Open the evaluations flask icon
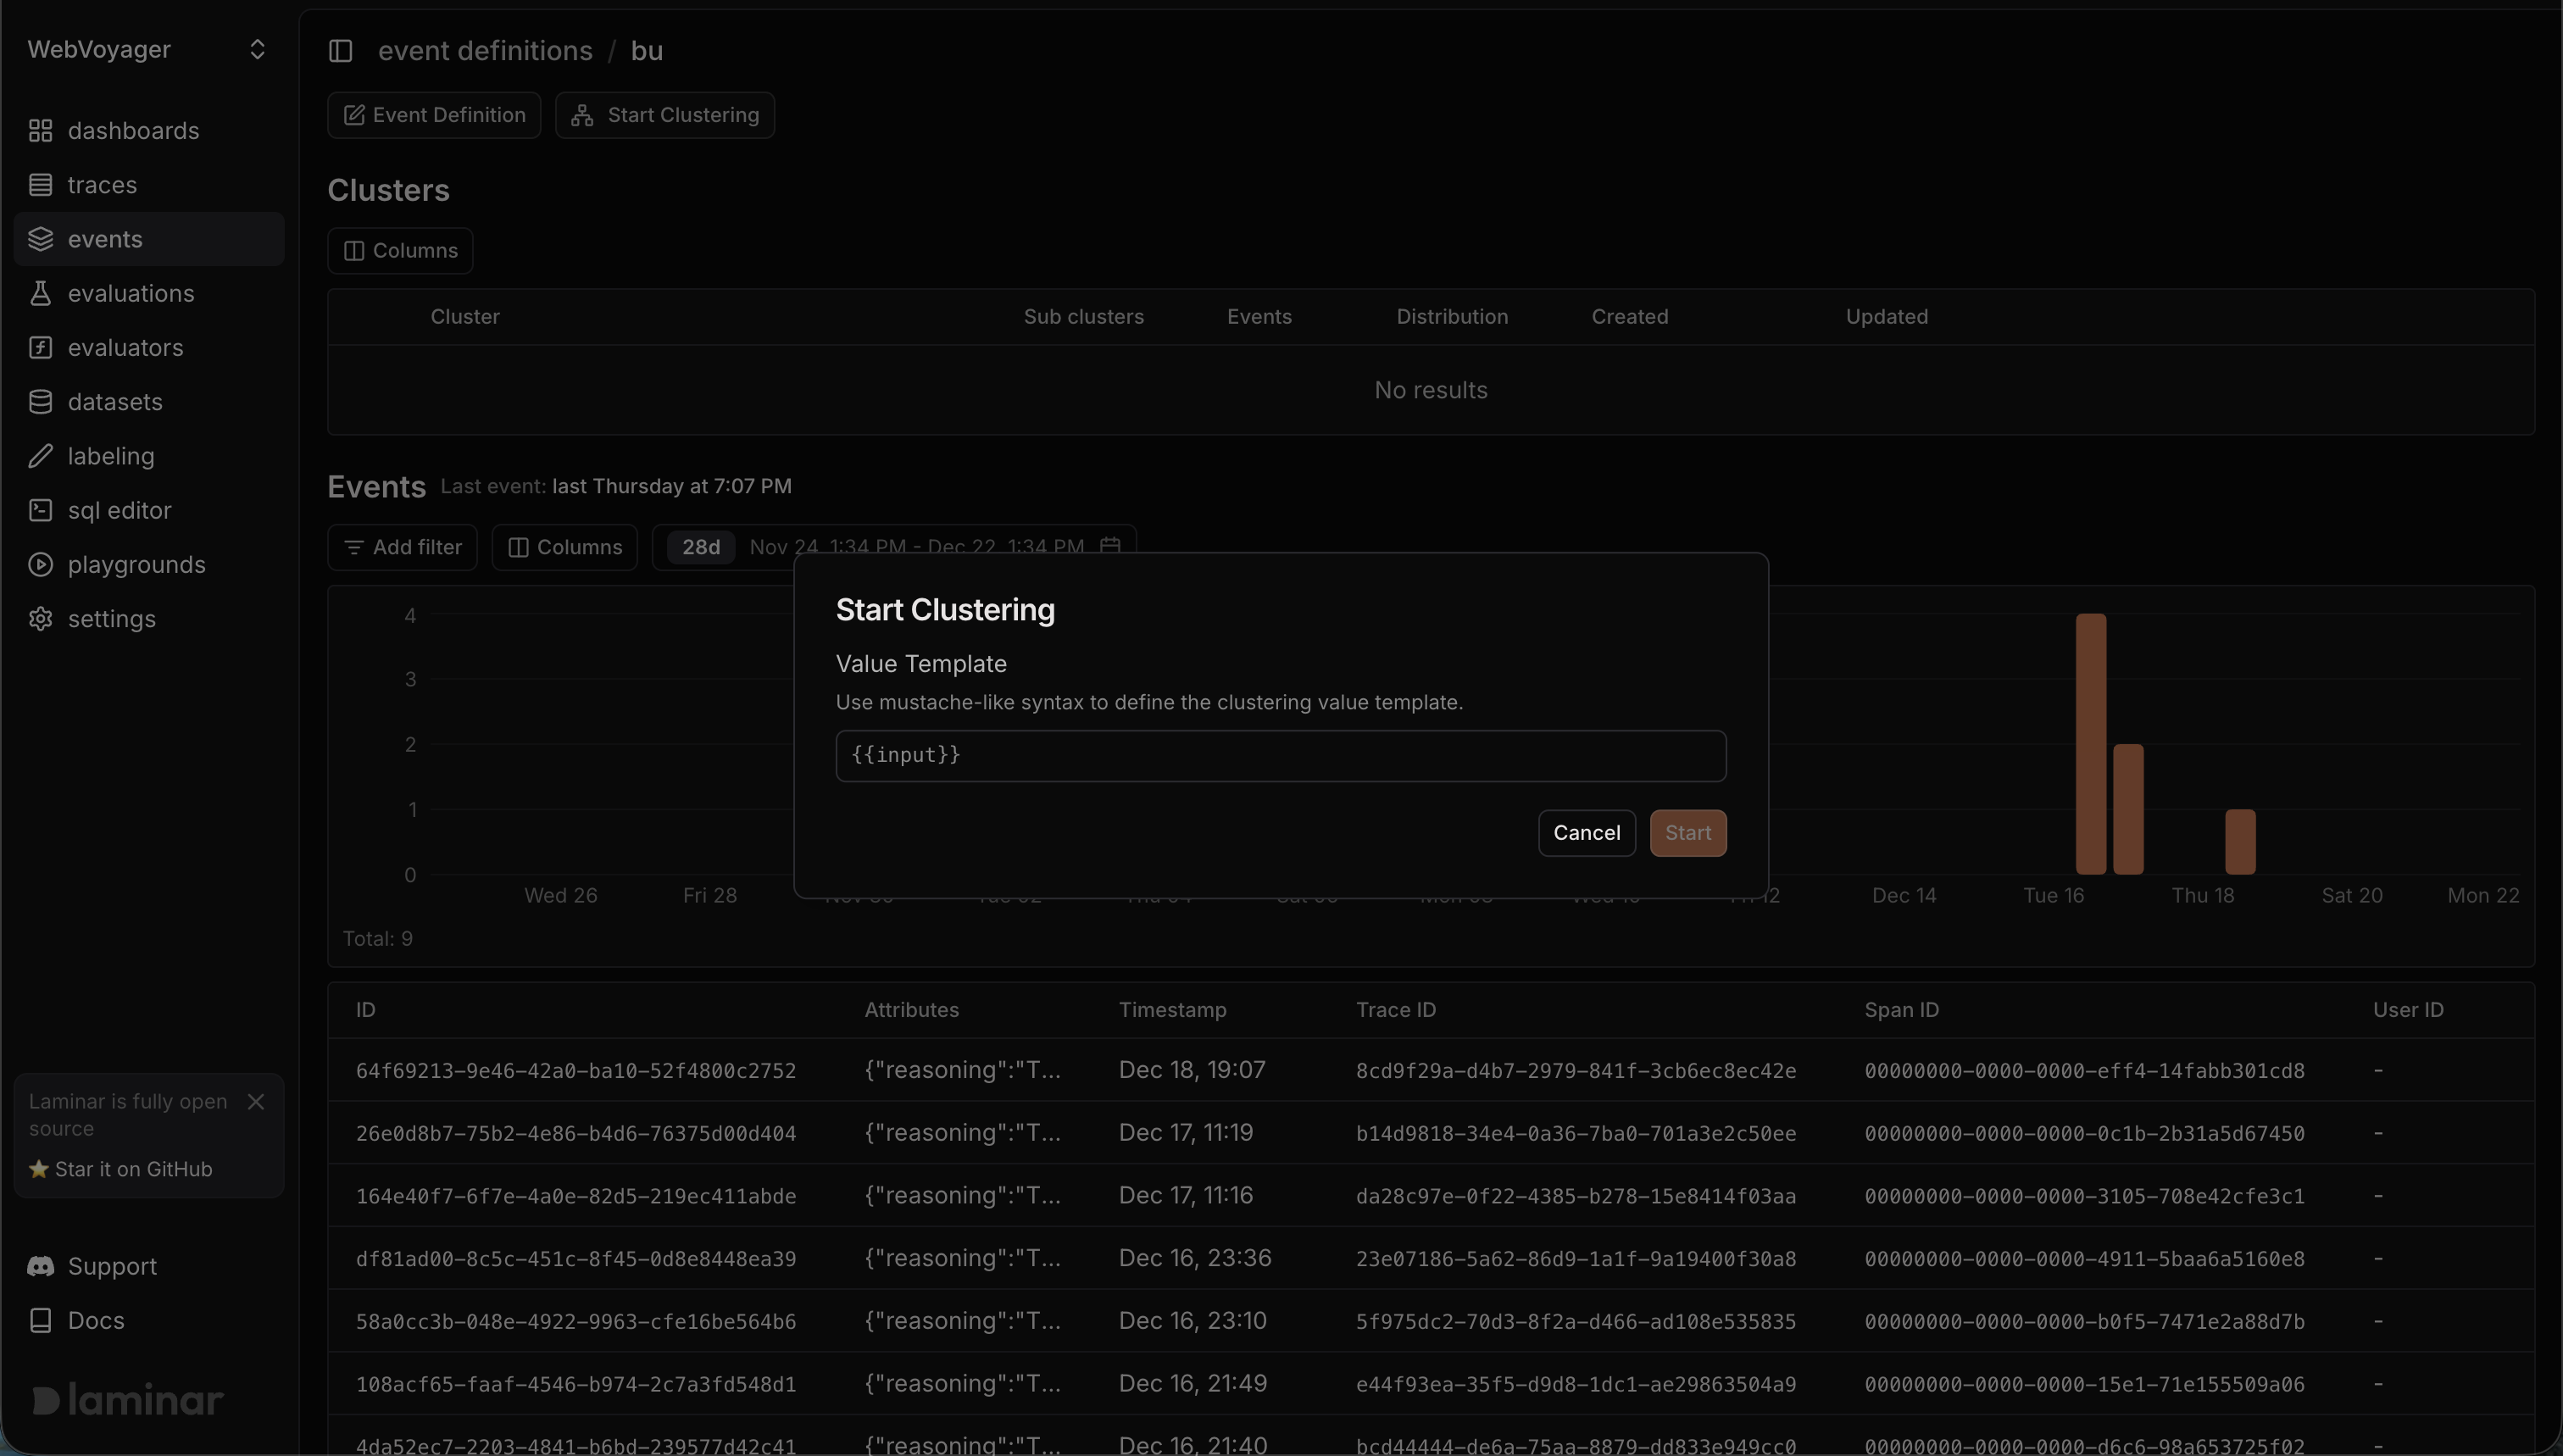The width and height of the screenshot is (2563, 1456). (x=40, y=293)
